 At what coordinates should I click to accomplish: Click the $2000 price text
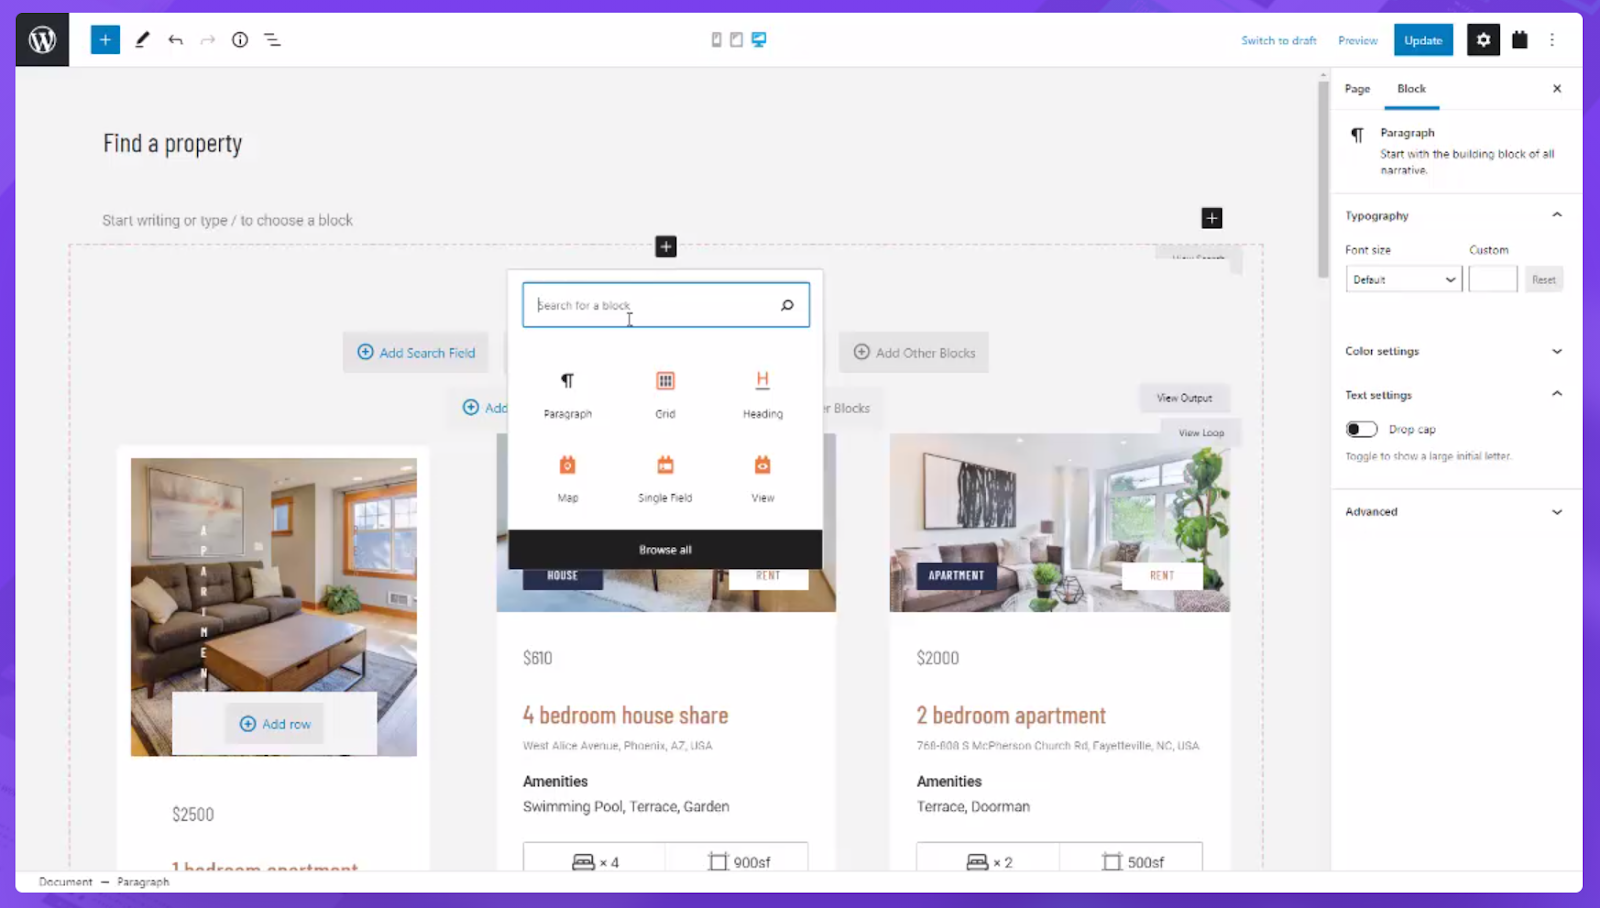tap(937, 658)
